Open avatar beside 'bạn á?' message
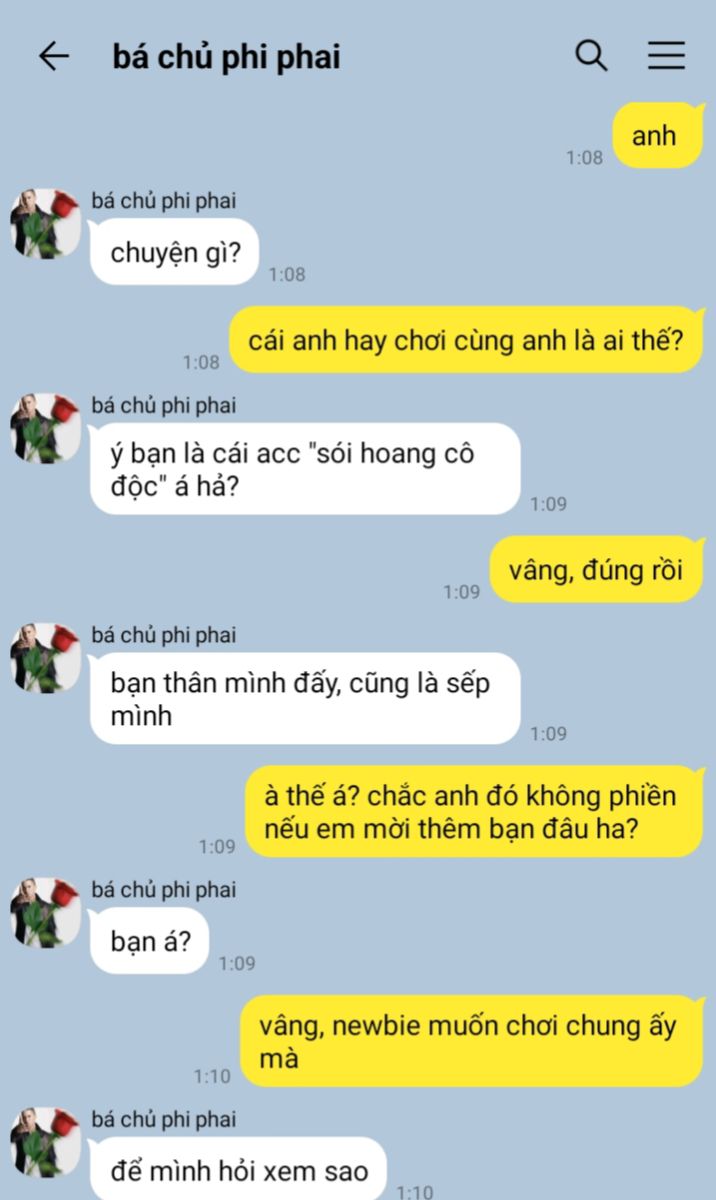The width and height of the screenshot is (716, 1200). 45,913
